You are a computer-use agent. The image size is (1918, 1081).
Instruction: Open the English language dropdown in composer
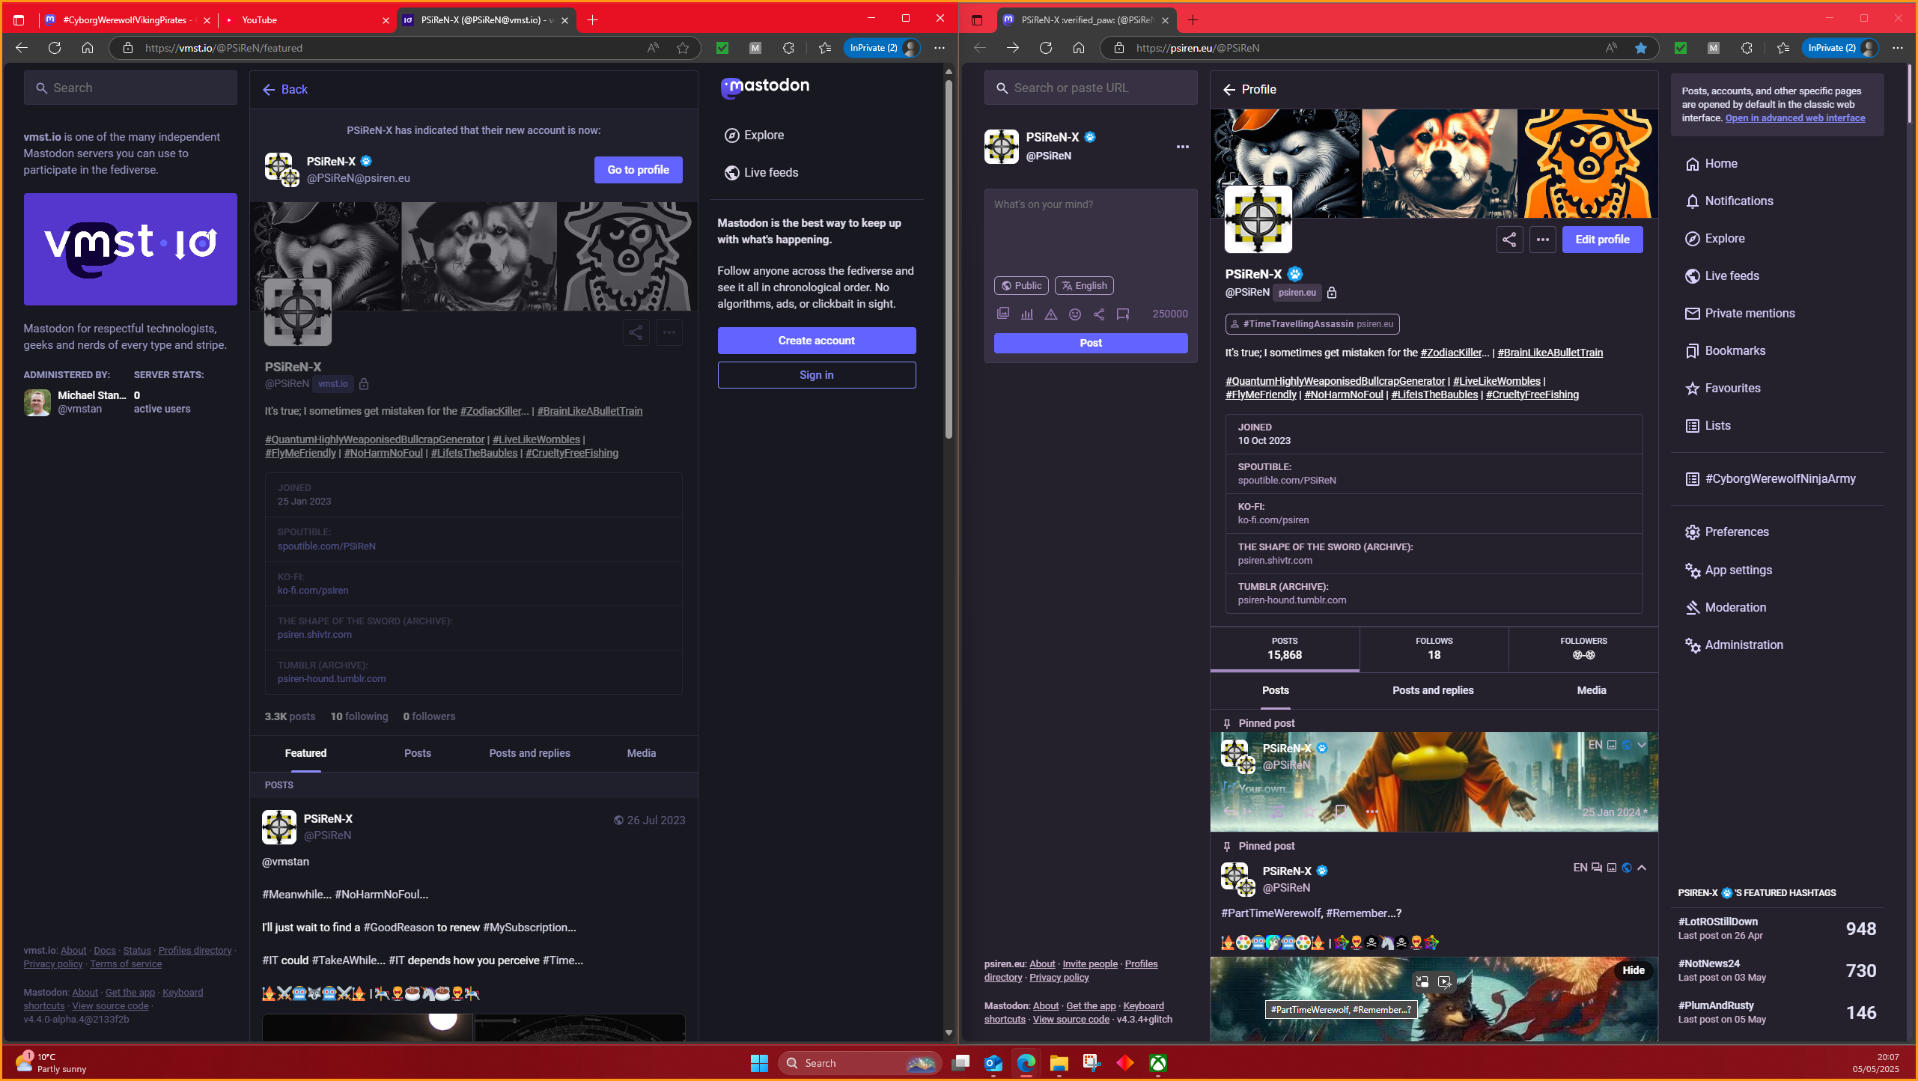[1084, 286]
